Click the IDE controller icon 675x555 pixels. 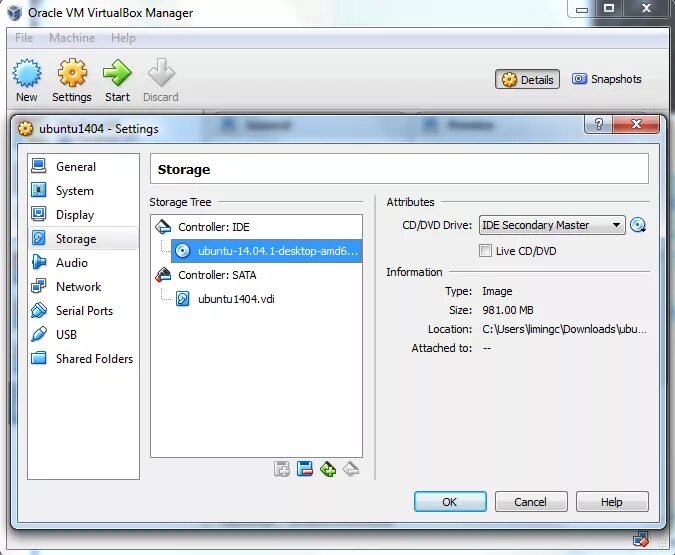point(163,226)
